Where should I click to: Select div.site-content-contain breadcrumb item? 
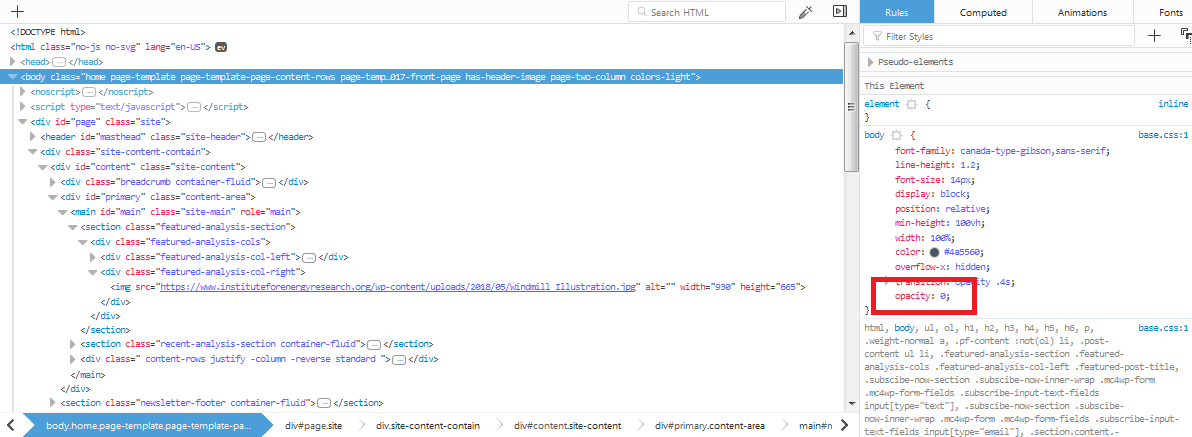[428, 426]
